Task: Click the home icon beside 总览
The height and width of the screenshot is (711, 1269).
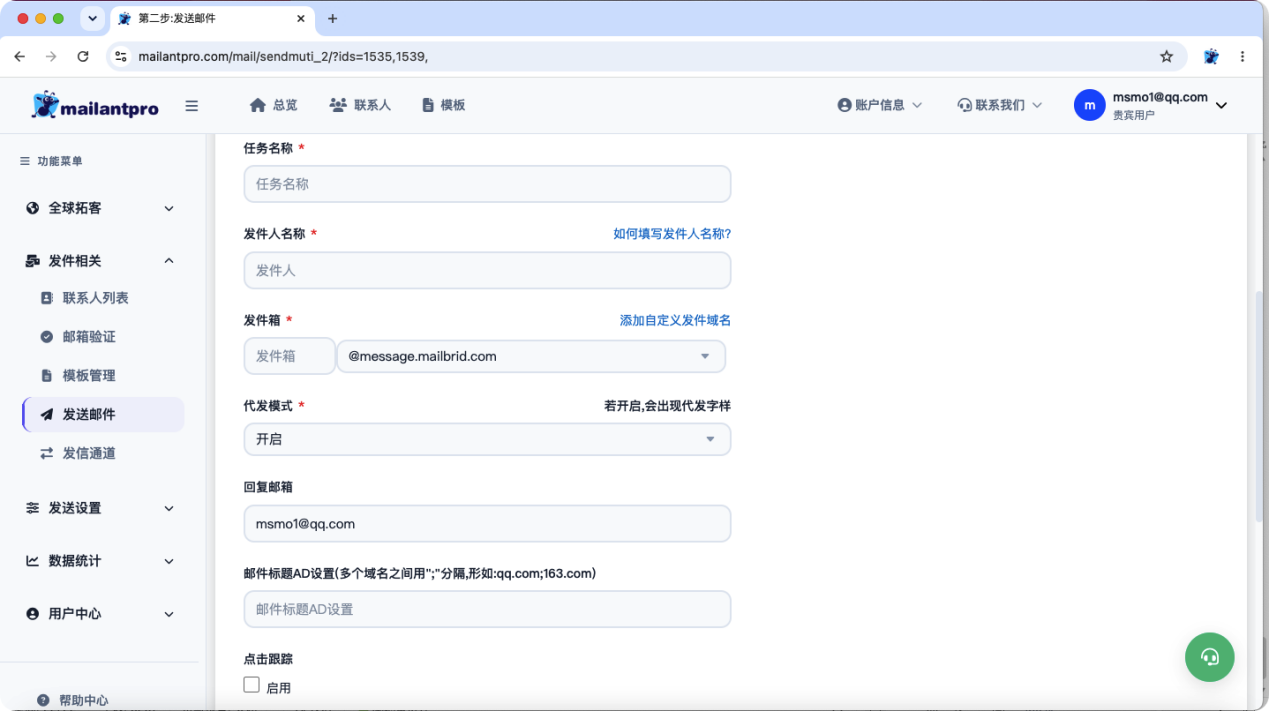Action: [x=258, y=105]
